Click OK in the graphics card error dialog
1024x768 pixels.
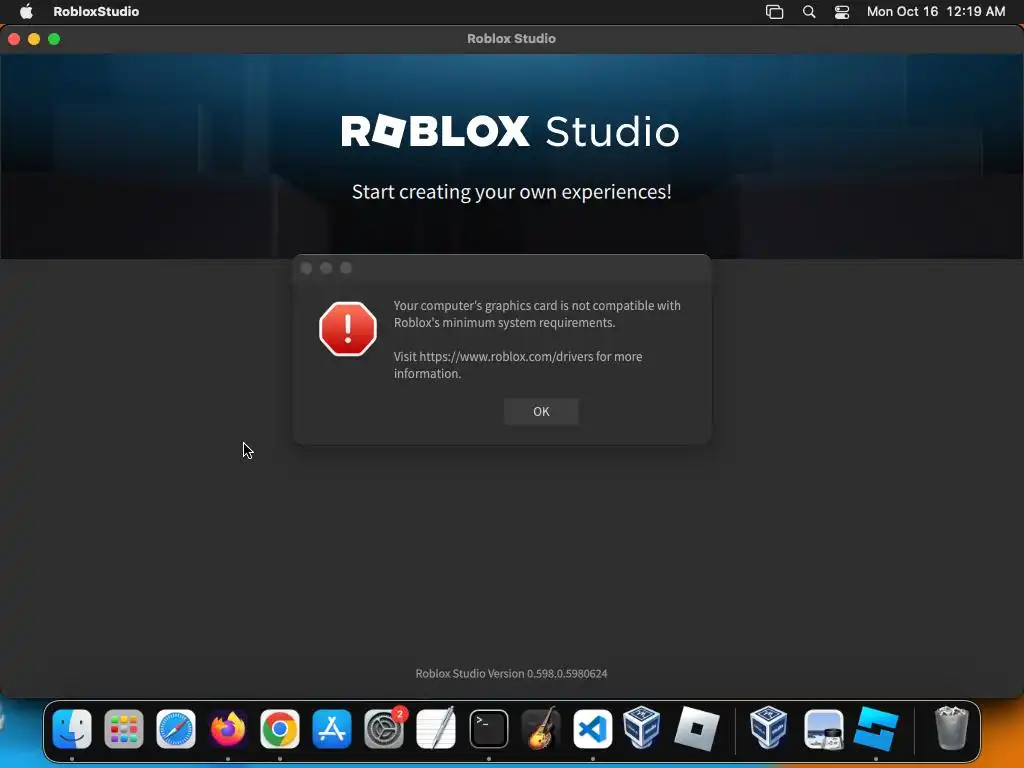[541, 411]
